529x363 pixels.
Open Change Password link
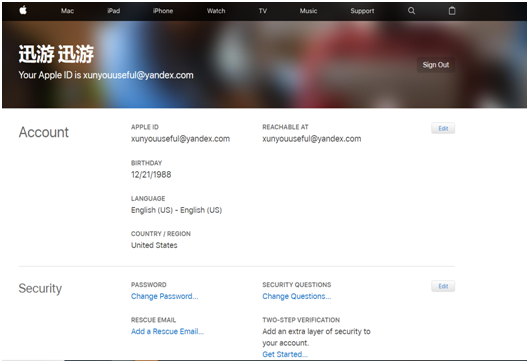tap(164, 296)
